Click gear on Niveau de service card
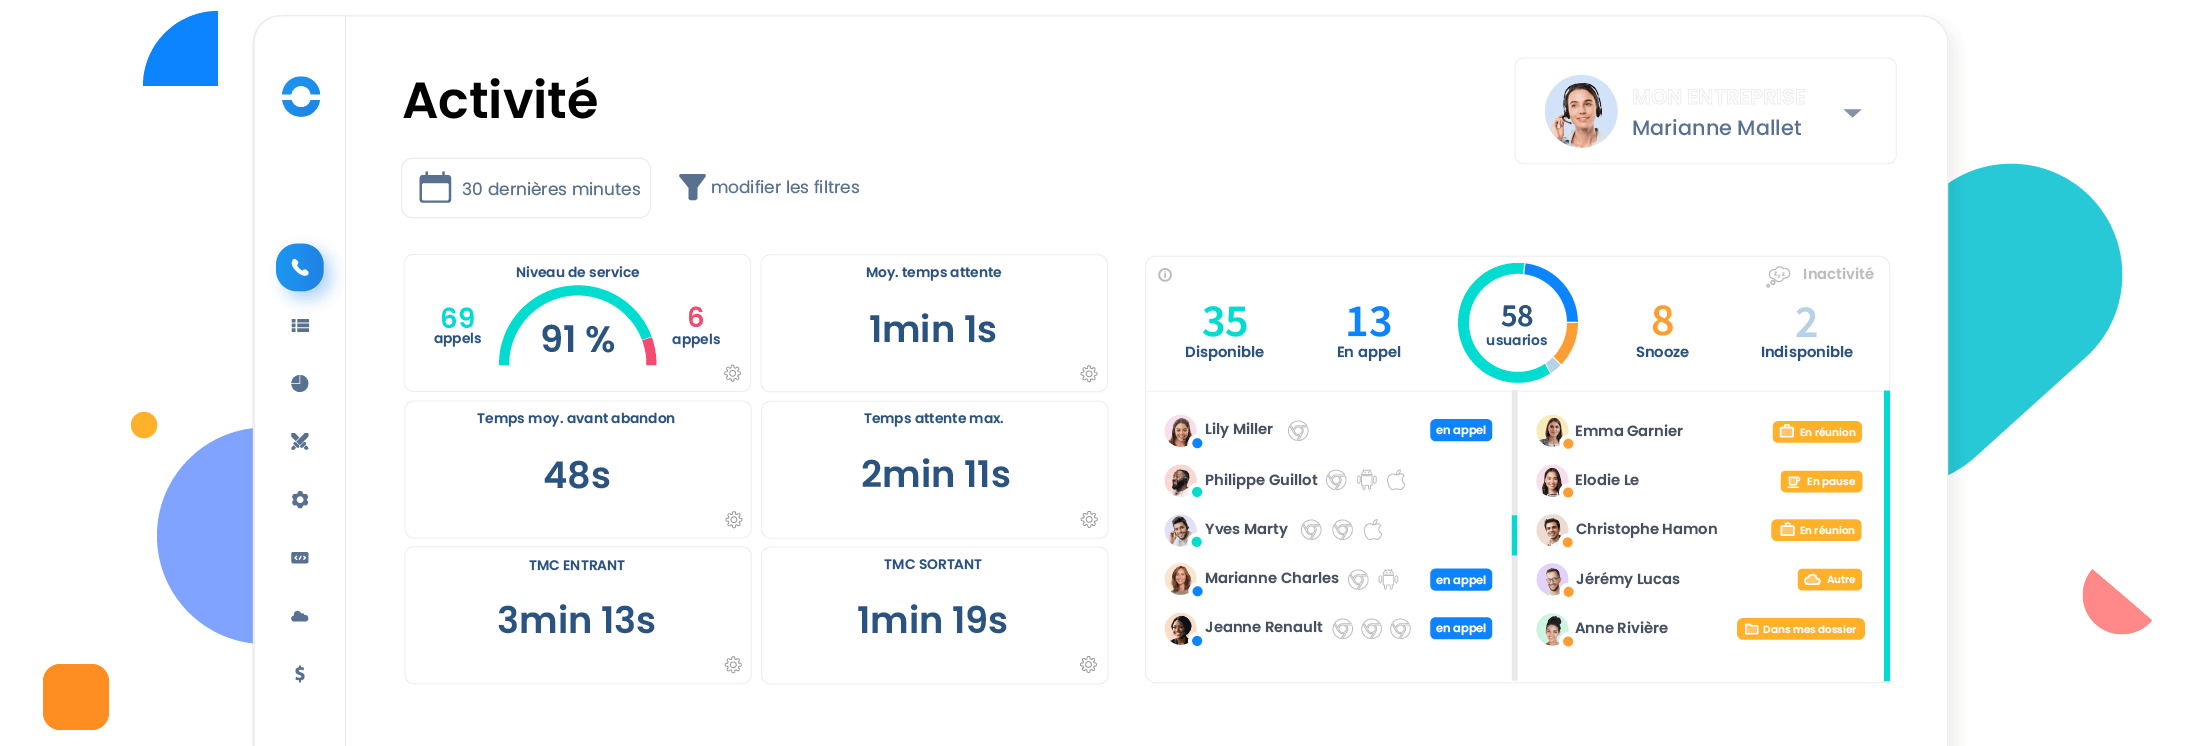 (x=732, y=373)
